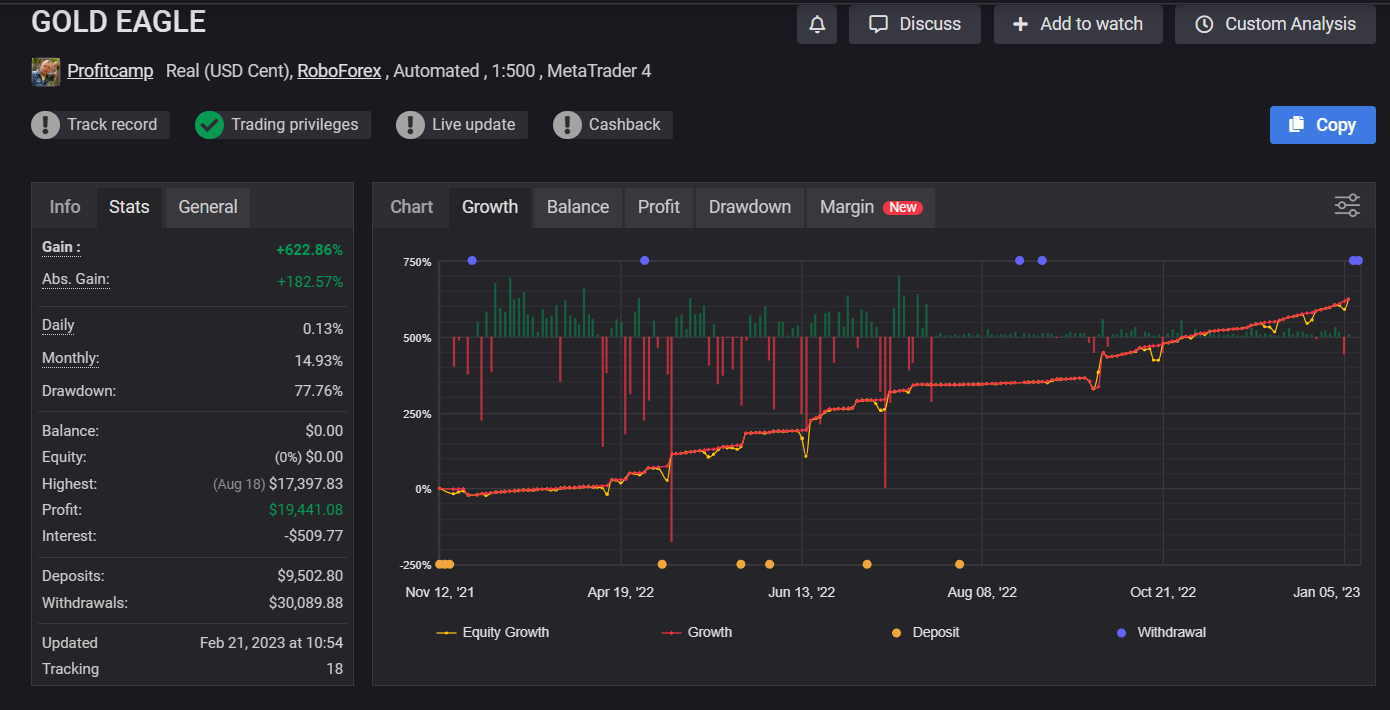Open the Discuss button
Screen dimensions: 1390x710
click(914, 24)
